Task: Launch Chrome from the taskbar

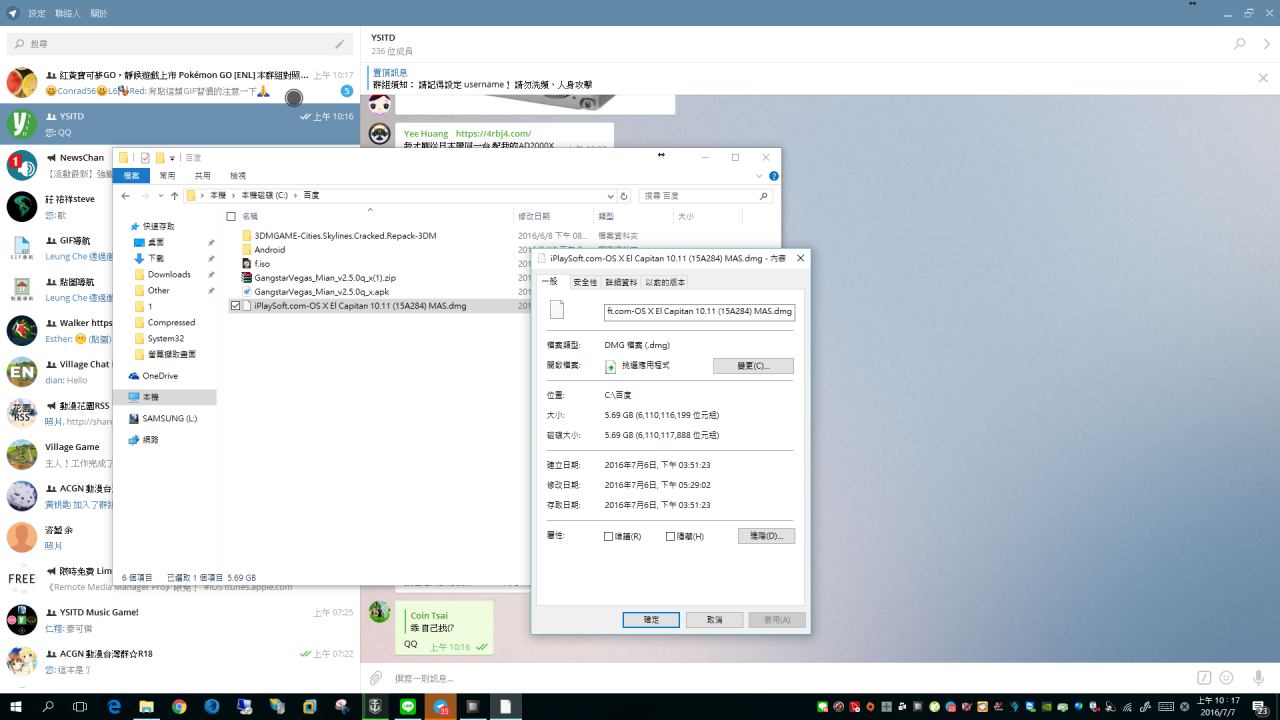Action: point(179,706)
